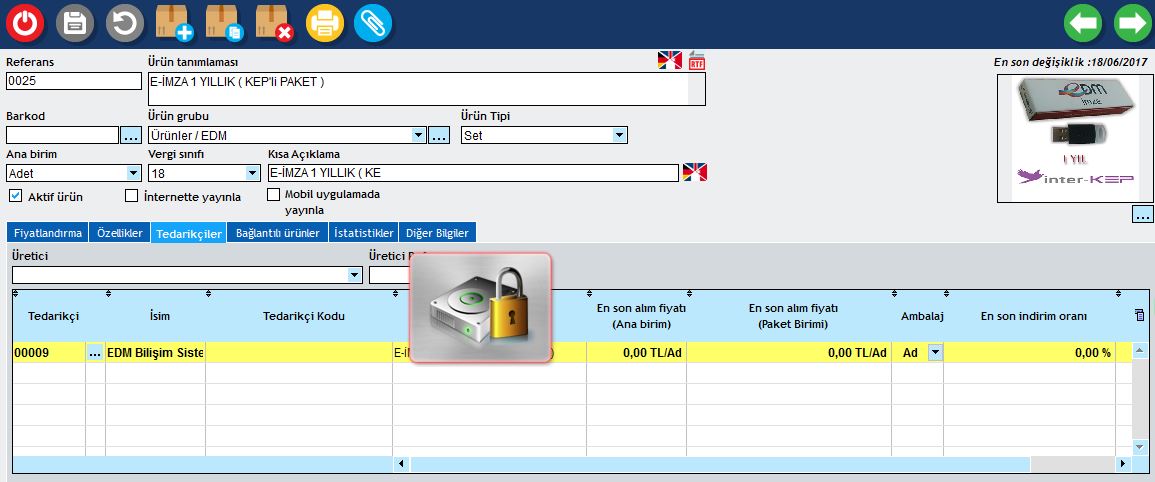Viewport: 1155px width, 482px height.
Task: Click the Referans input field
Action: coord(73,81)
